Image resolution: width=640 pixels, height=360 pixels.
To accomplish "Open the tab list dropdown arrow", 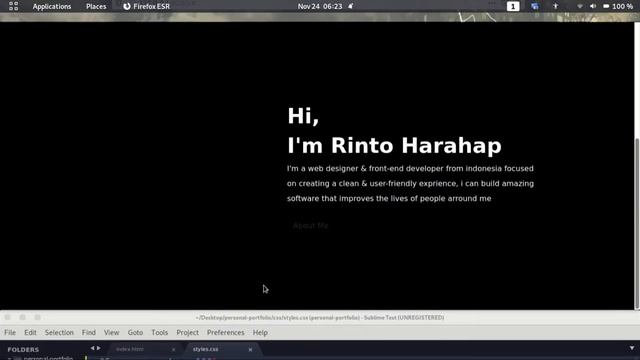I will (632, 348).
